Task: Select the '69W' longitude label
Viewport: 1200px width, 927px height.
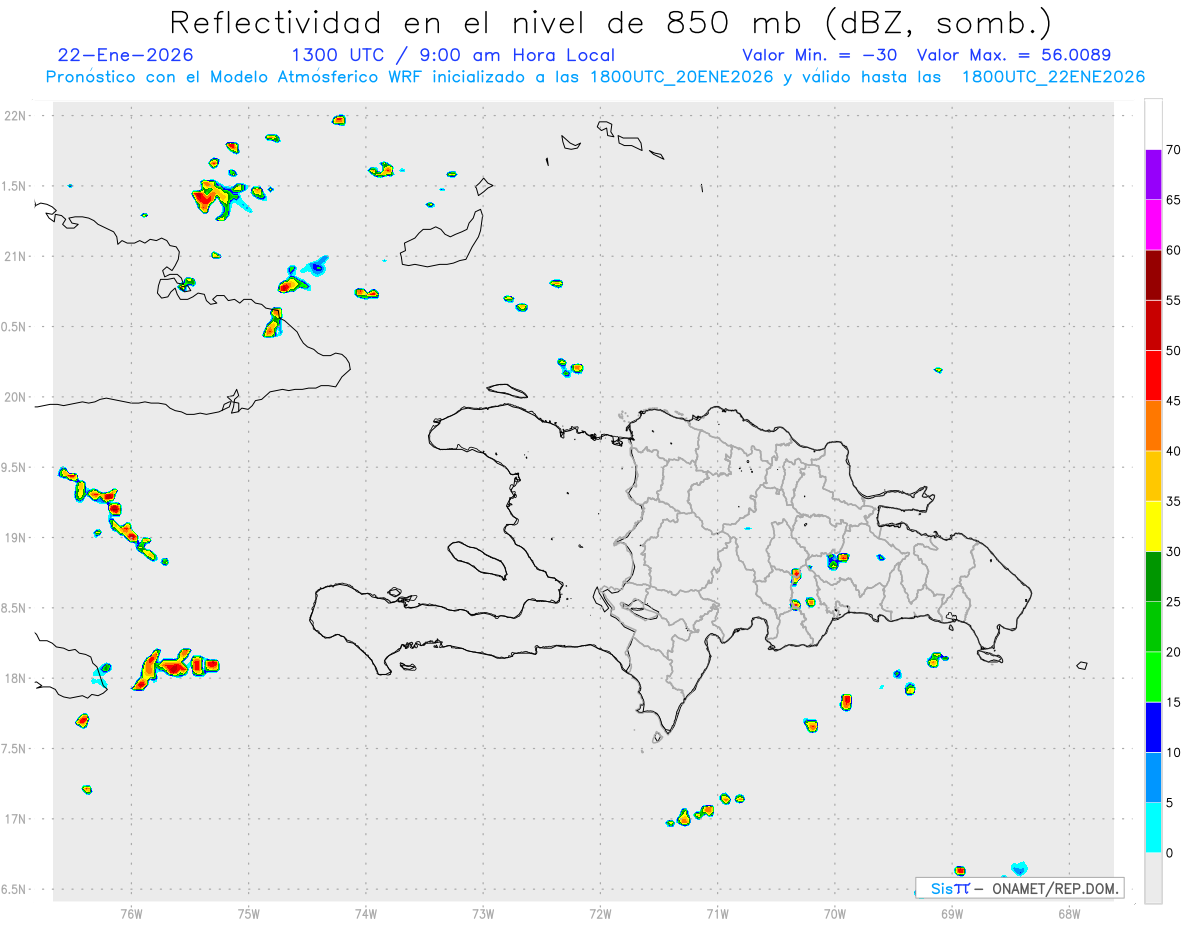Action: point(952,913)
